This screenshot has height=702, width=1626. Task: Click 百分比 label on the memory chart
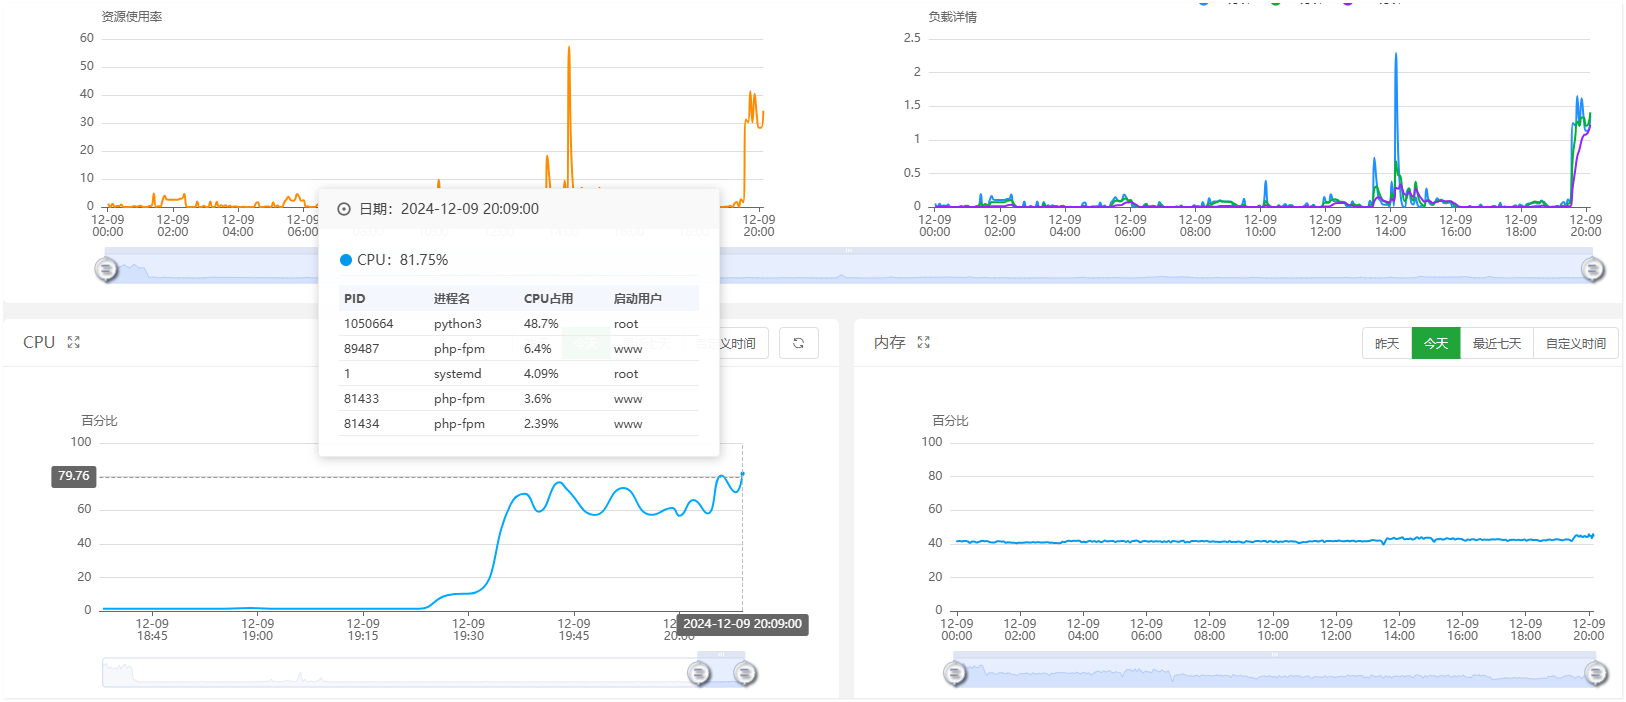950,421
